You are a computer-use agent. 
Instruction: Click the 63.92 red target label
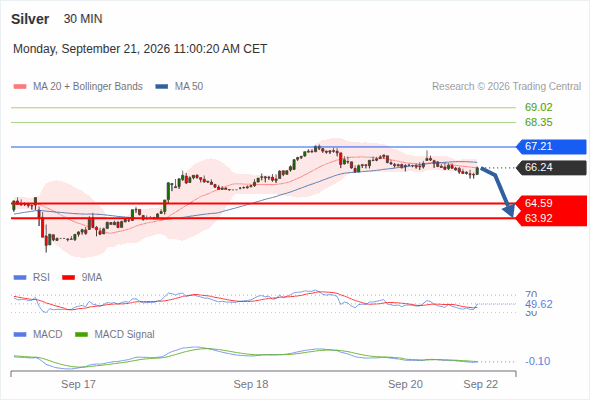[538, 218]
